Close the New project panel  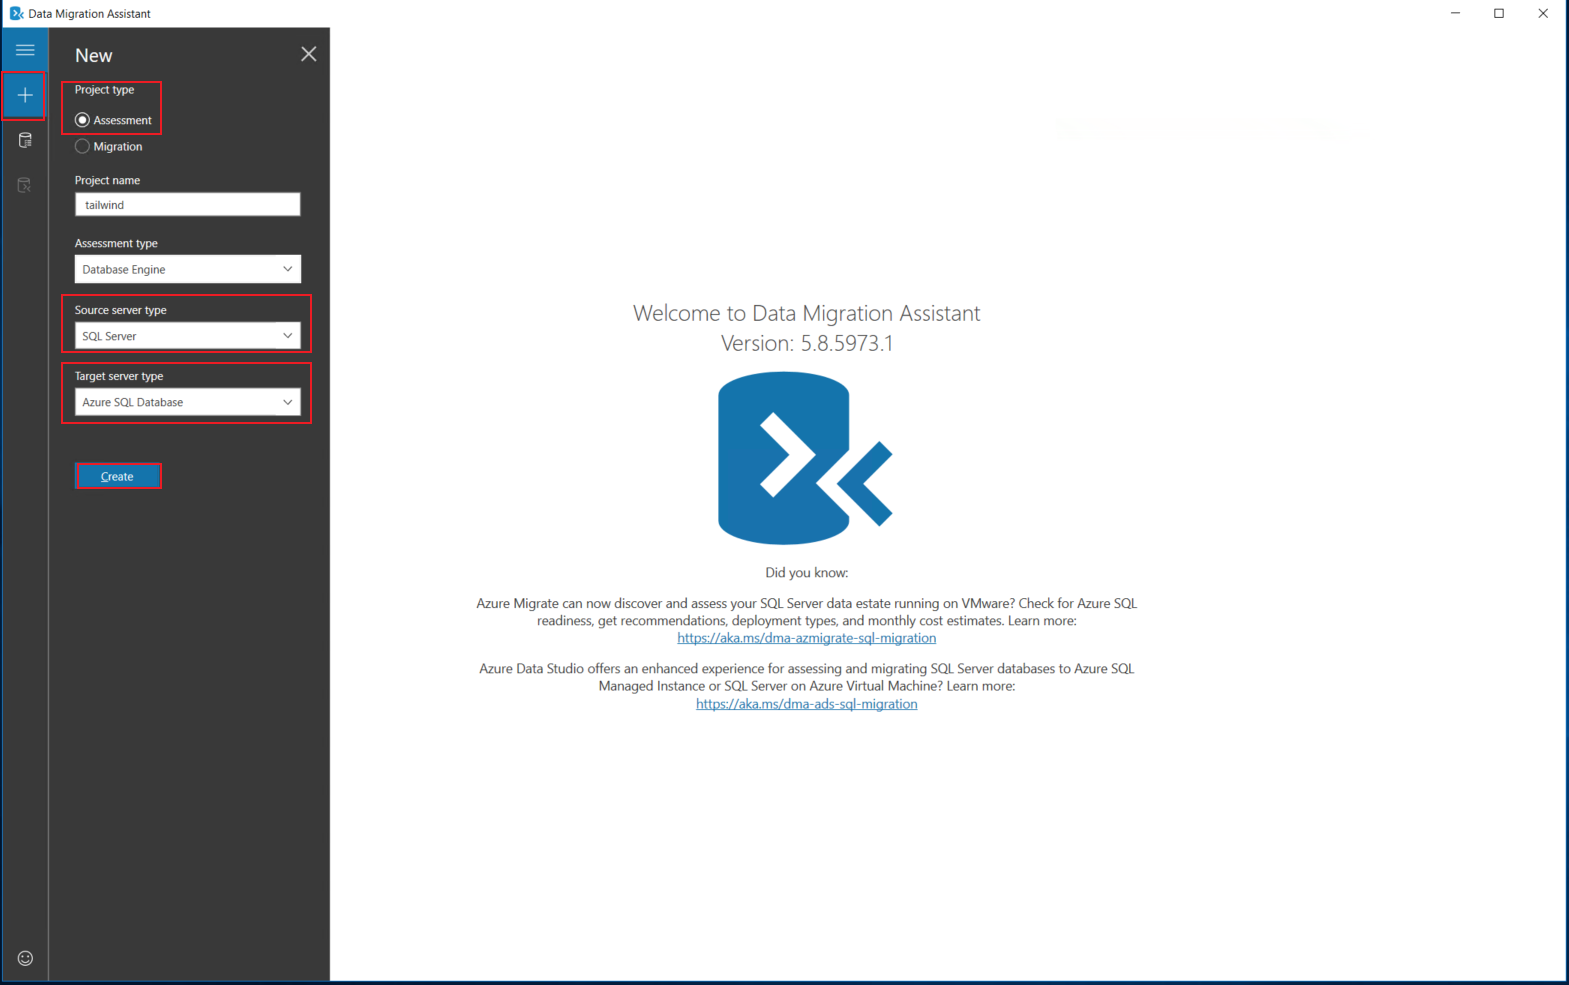308,54
